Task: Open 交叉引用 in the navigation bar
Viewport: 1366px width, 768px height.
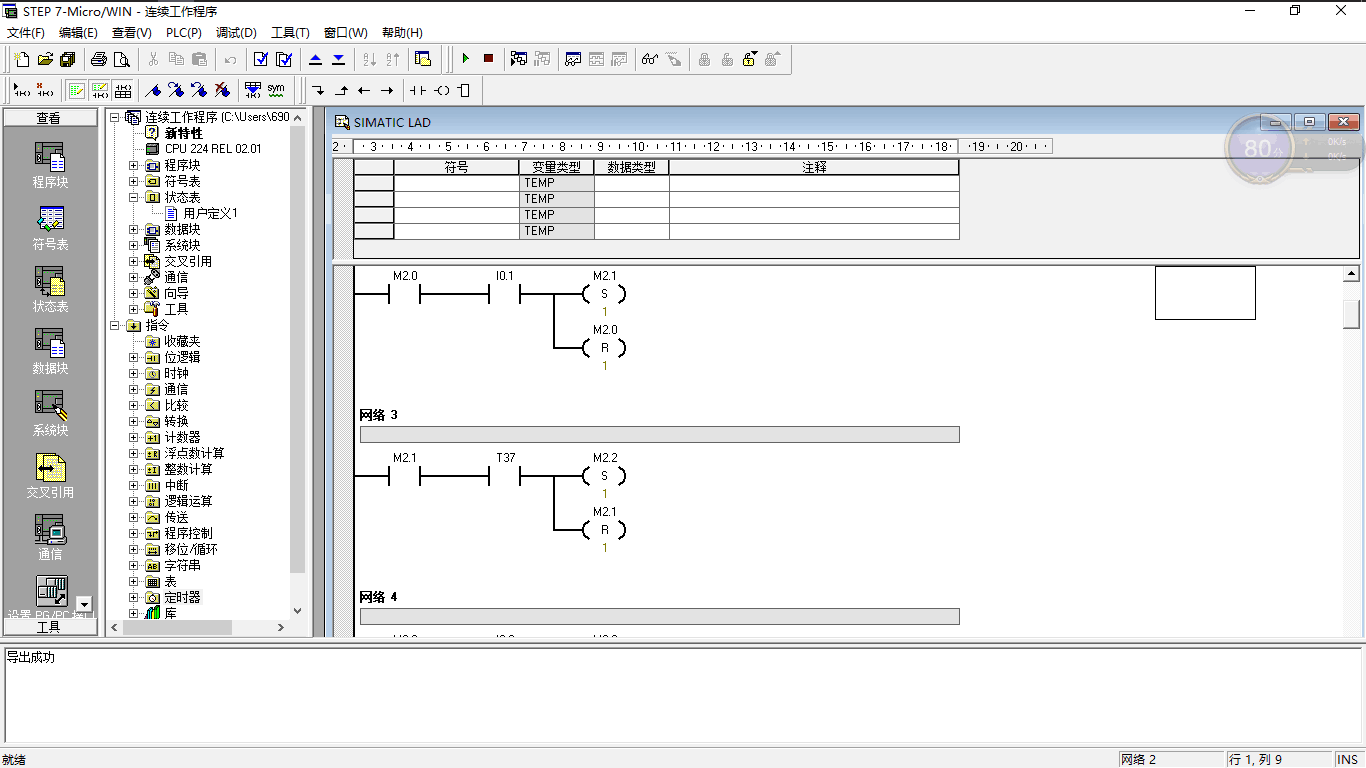Action: [x=50, y=476]
